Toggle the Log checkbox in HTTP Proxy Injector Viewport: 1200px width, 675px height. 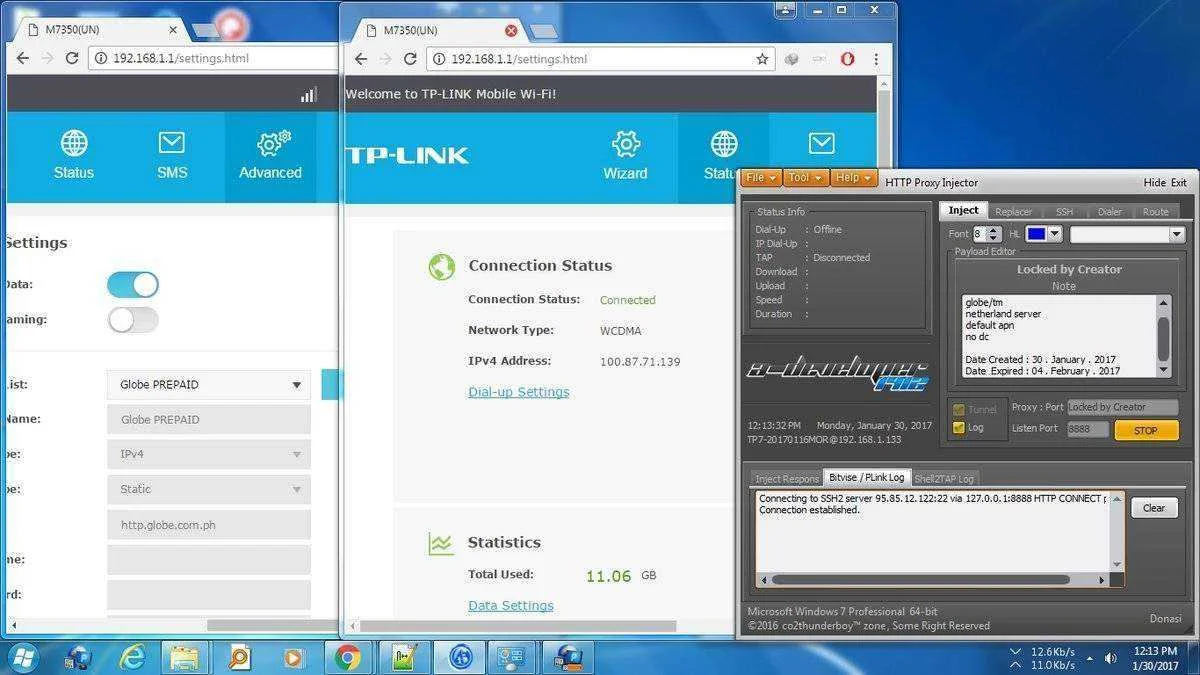959,428
